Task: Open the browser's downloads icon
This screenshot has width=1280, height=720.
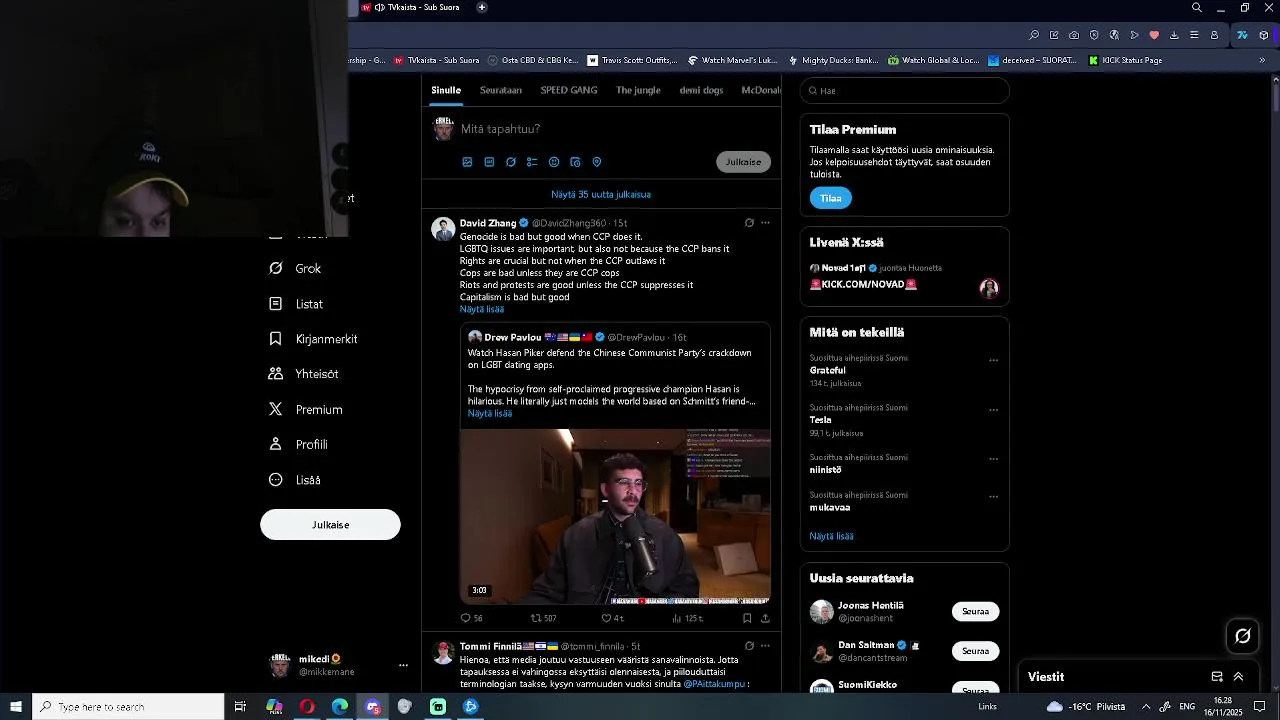Action: click(1174, 35)
